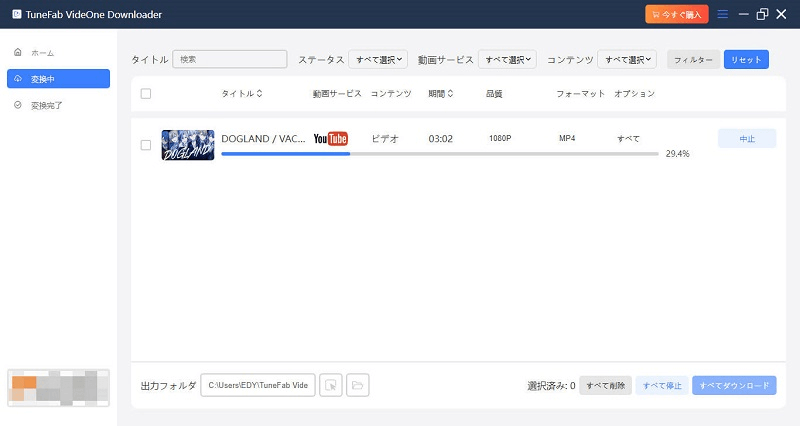Click the DOGLAND video thumbnail

[x=188, y=145]
